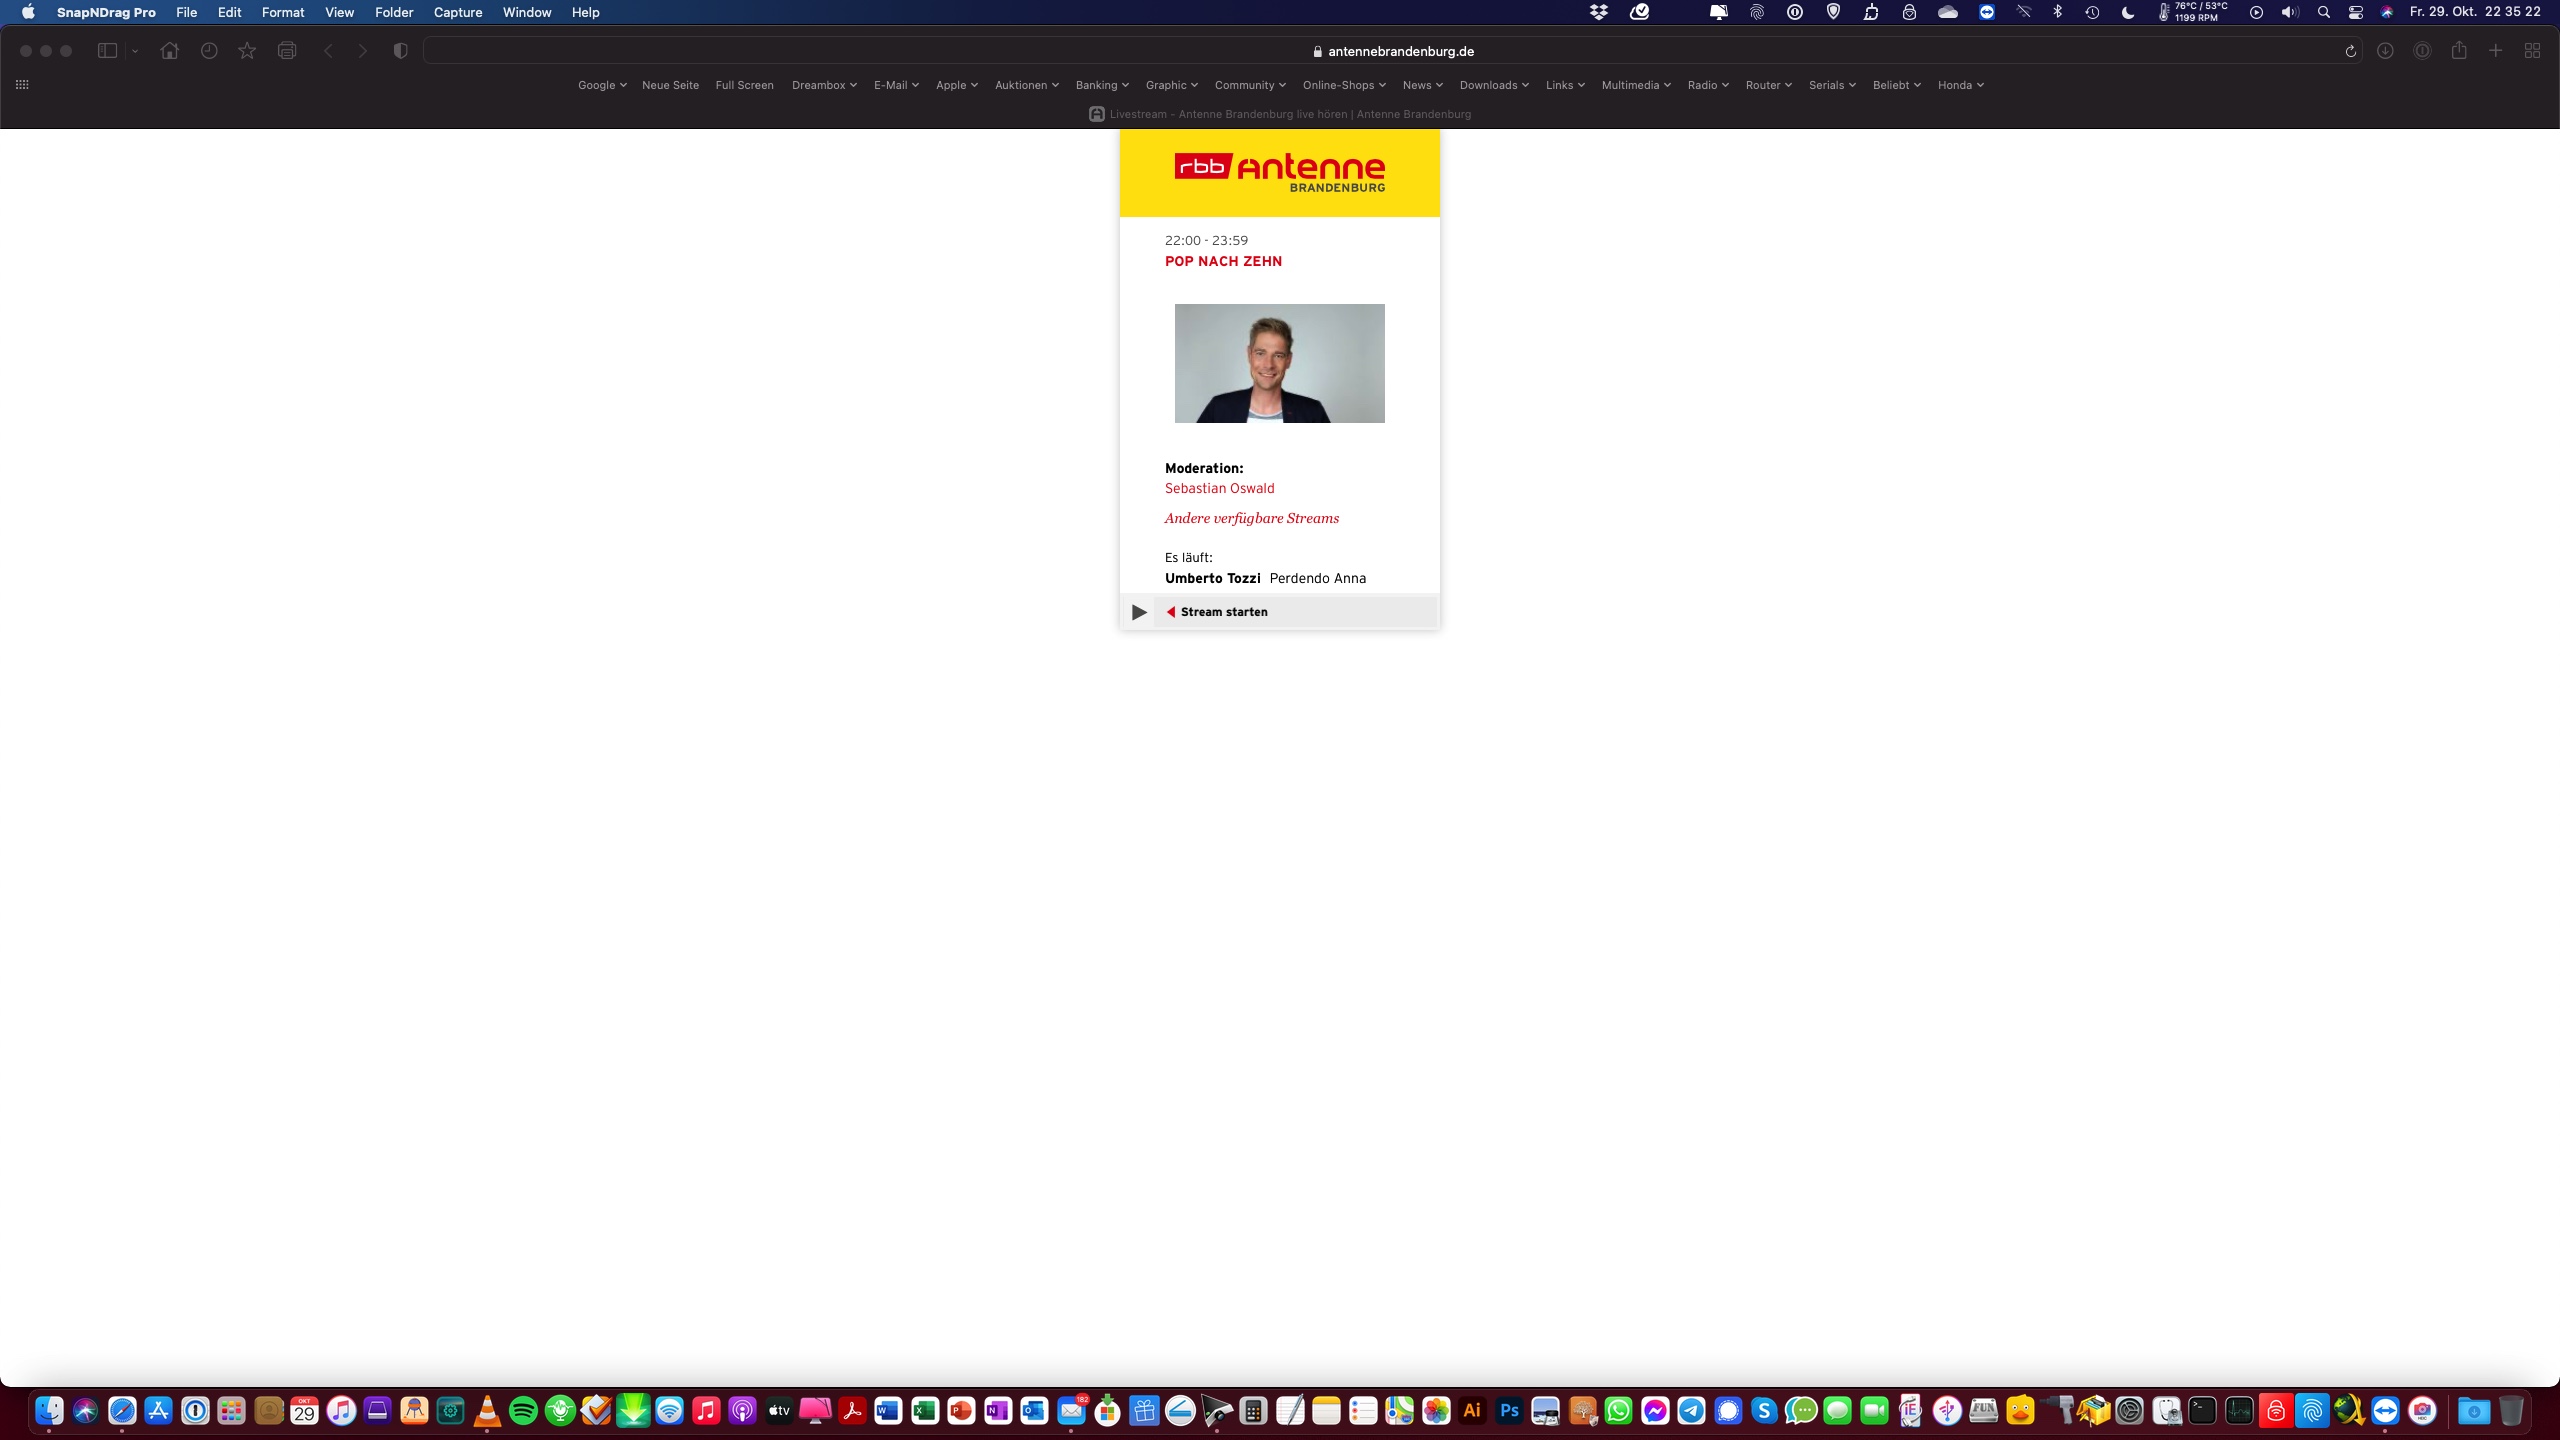Open tab overview grid icon
2560x1440 pixels.
click(x=2532, y=51)
